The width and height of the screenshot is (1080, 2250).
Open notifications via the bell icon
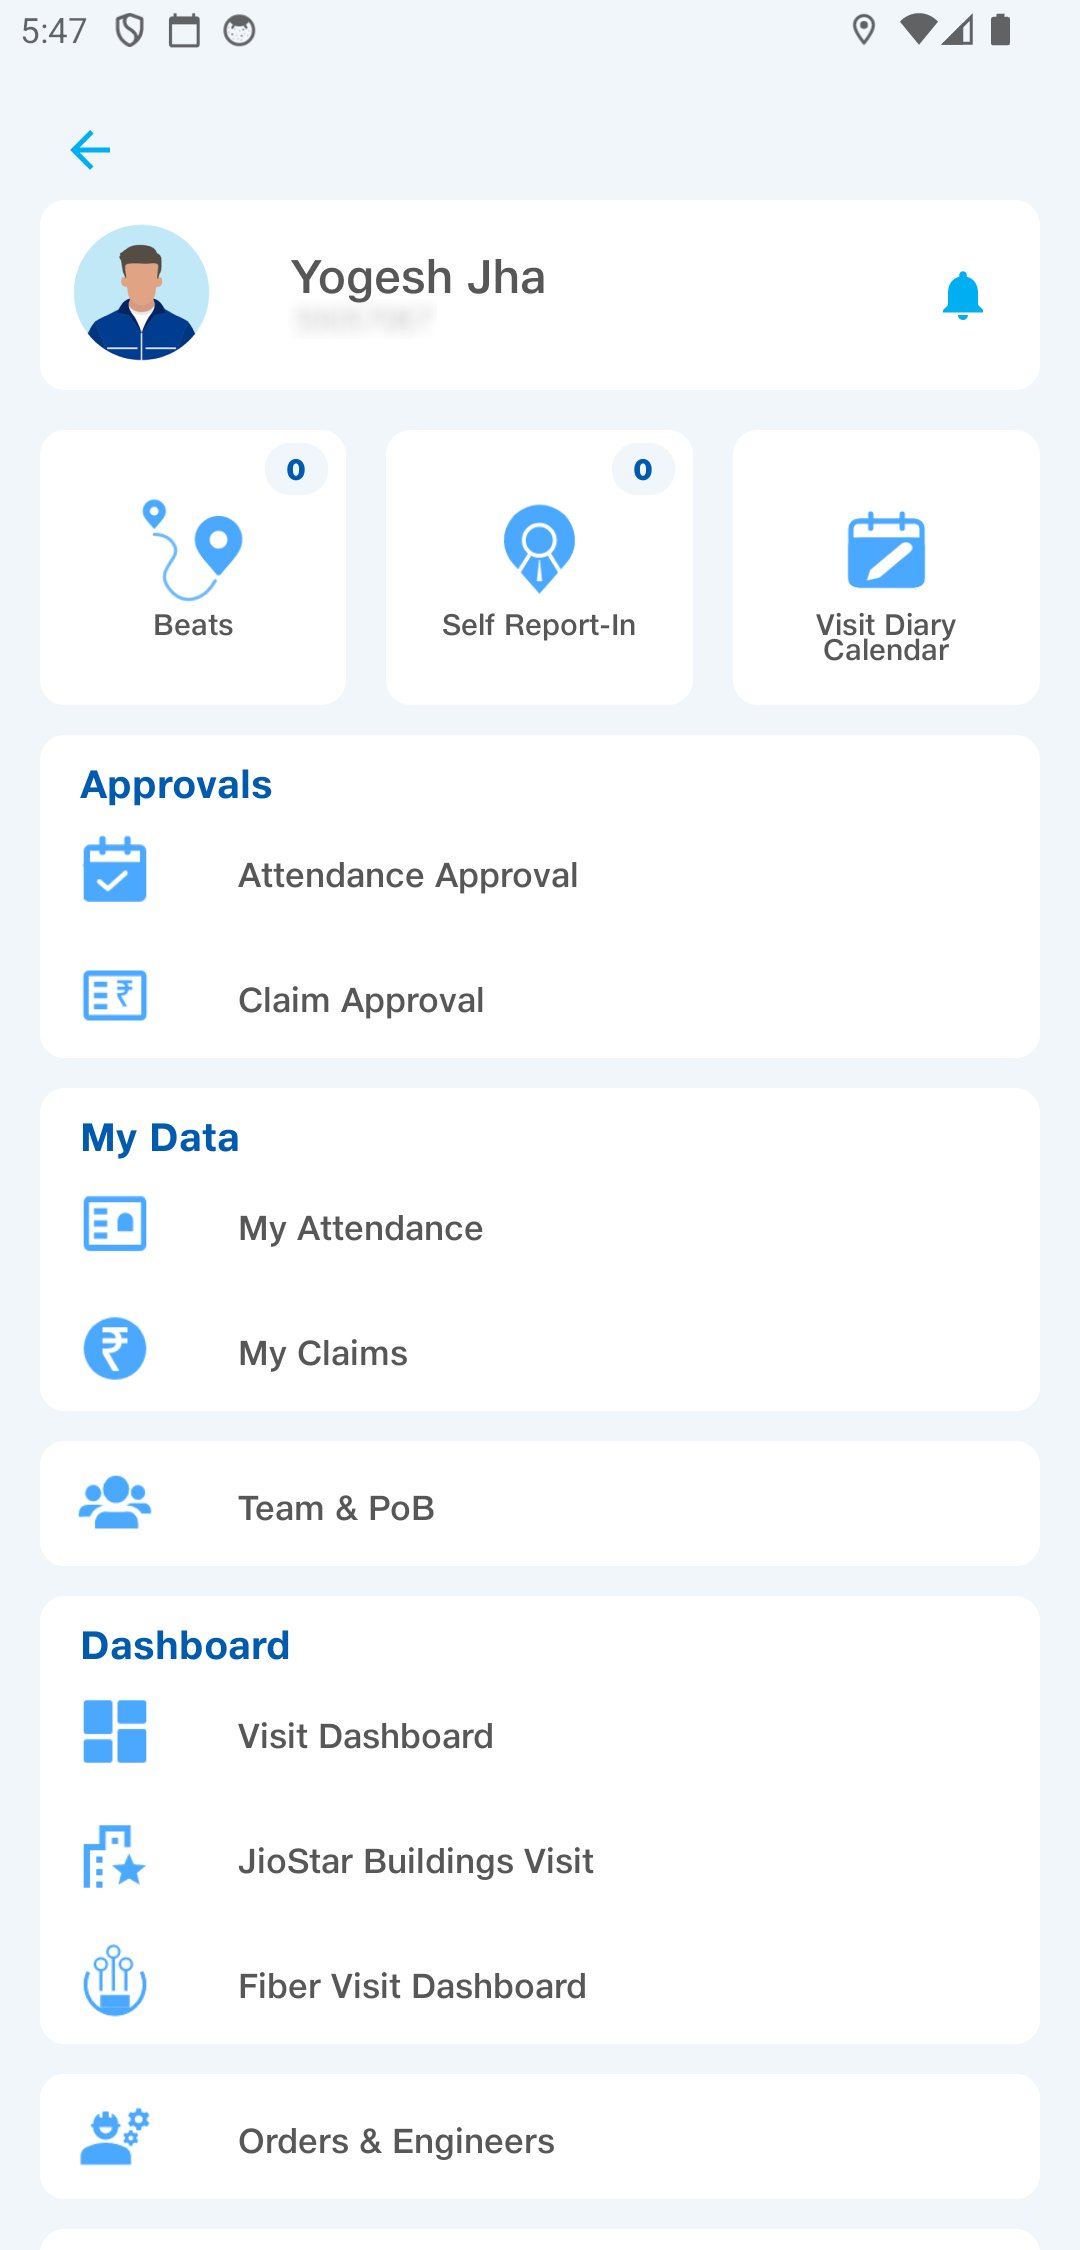point(962,296)
